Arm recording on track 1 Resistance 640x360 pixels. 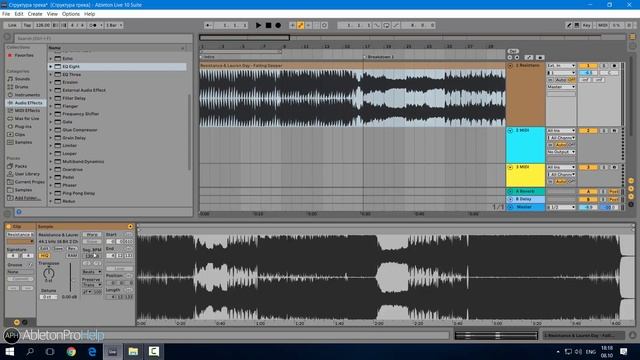(614, 66)
